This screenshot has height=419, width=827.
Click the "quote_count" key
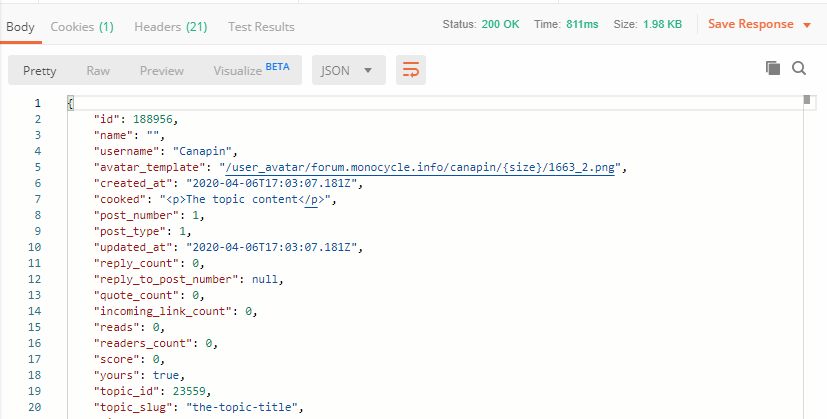click(136, 295)
